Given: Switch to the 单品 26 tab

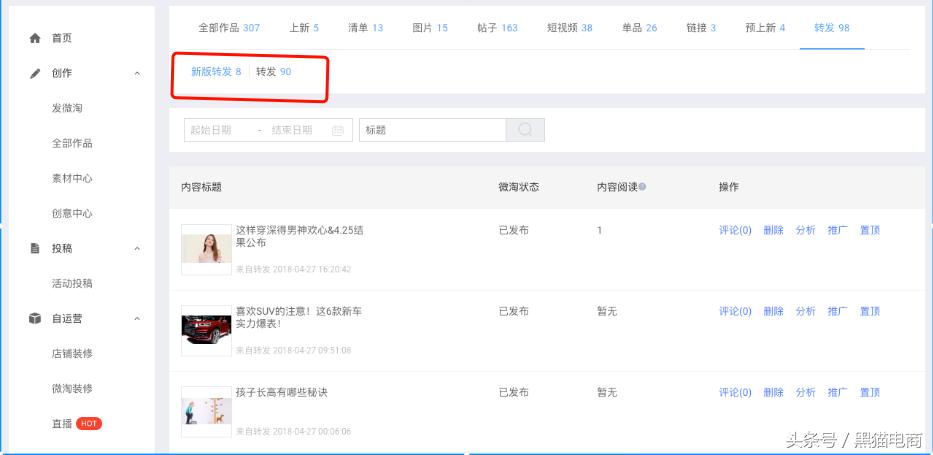Looking at the screenshot, I should point(640,28).
